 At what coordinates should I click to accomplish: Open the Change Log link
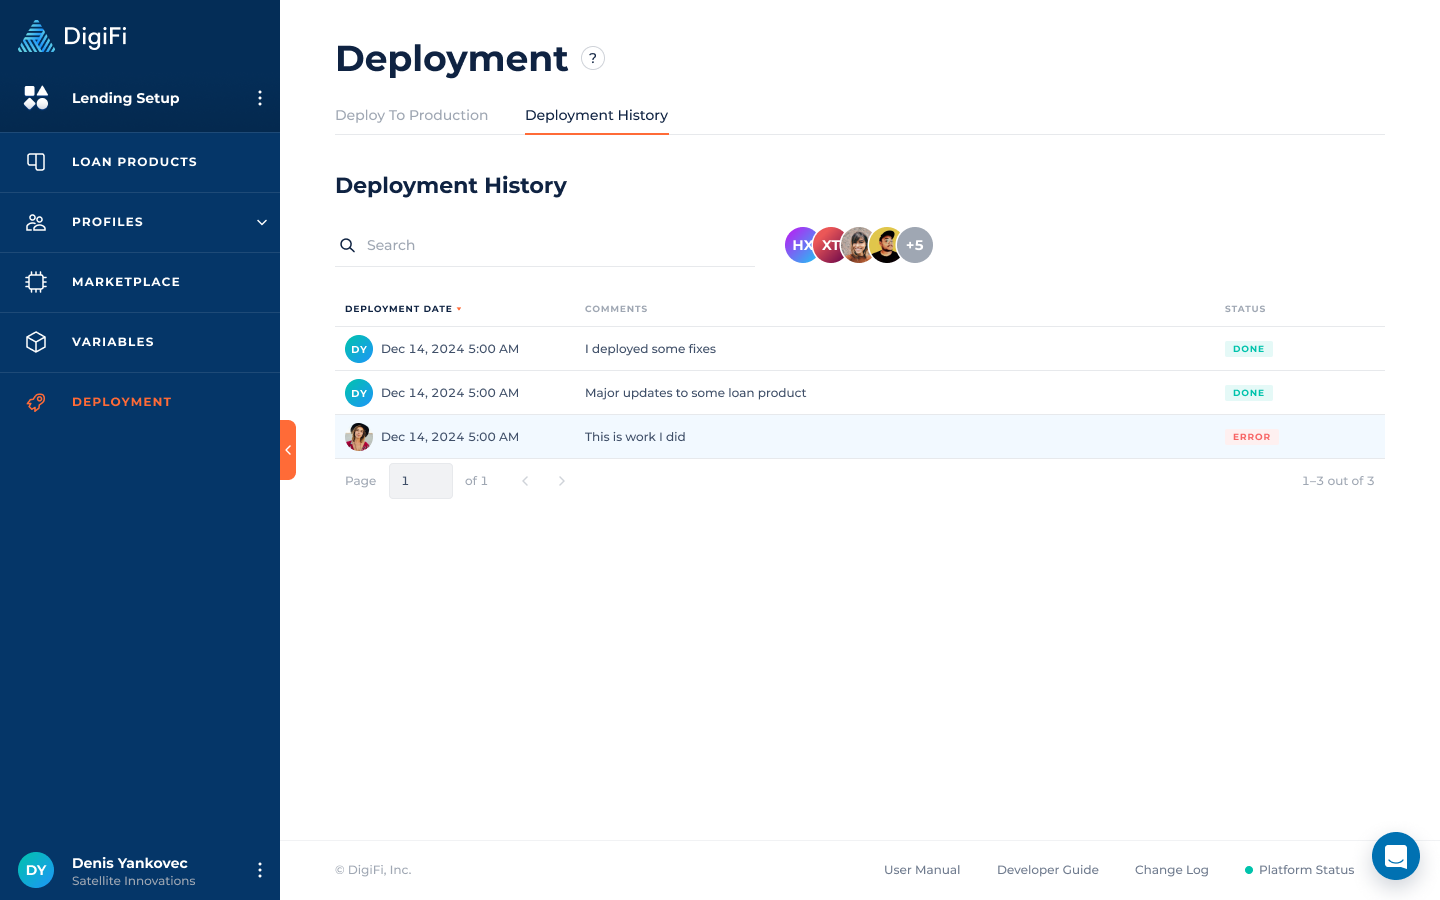coord(1172,870)
